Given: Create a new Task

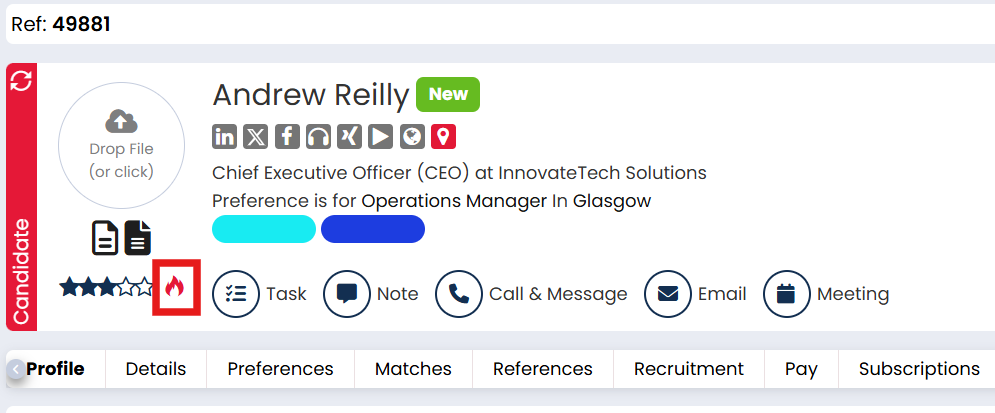Looking at the screenshot, I should tap(260, 294).
